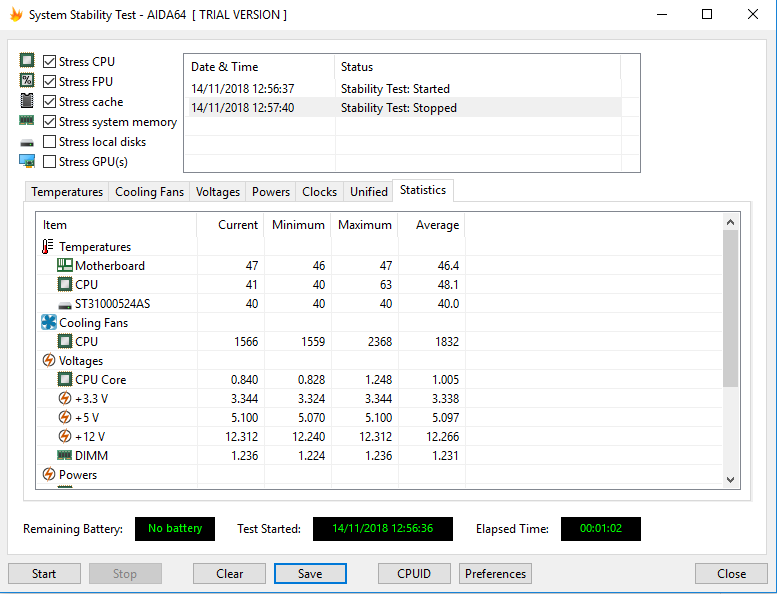Image resolution: width=777 pixels, height=594 pixels.
Task: Click the RAM icon beside Stress system memory
Action: (27, 120)
